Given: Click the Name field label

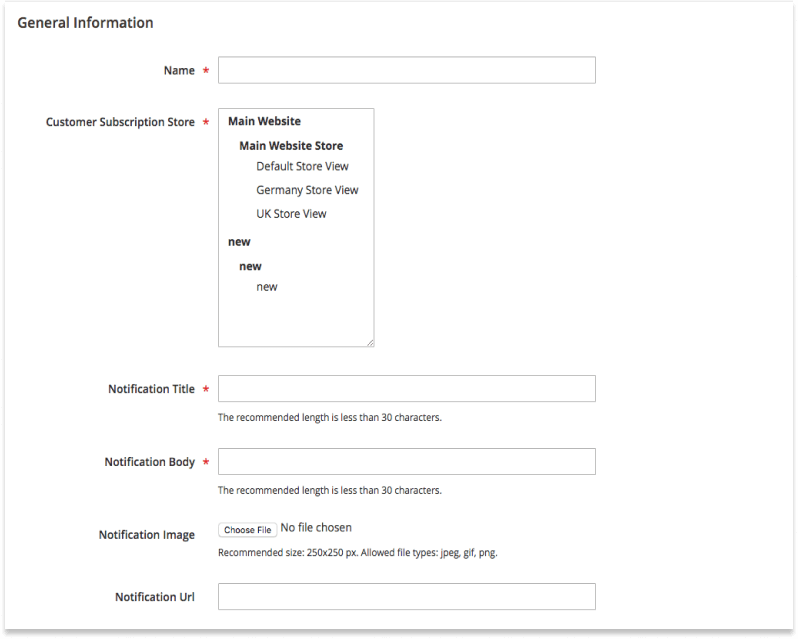Looking at the screenshot, I should point(179,71).
